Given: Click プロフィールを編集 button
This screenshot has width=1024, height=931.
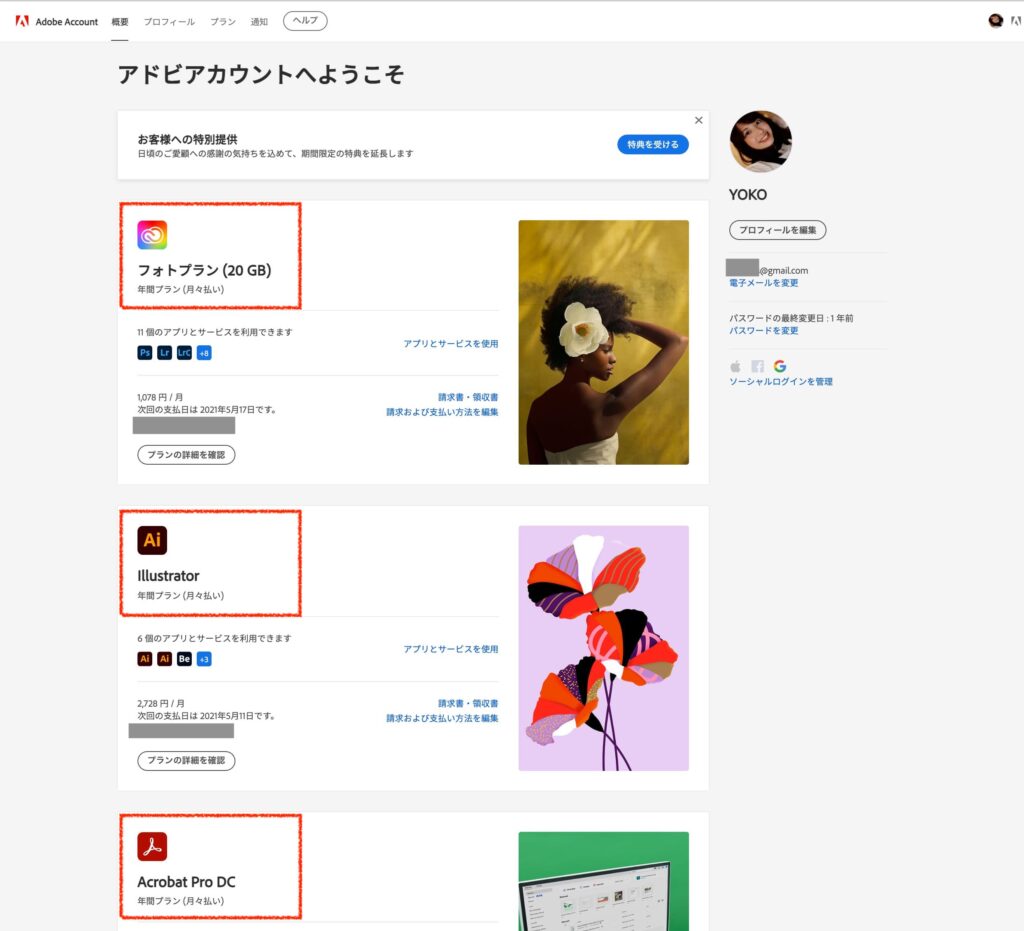Looking at the screenshot, I should tap(777, 230).
